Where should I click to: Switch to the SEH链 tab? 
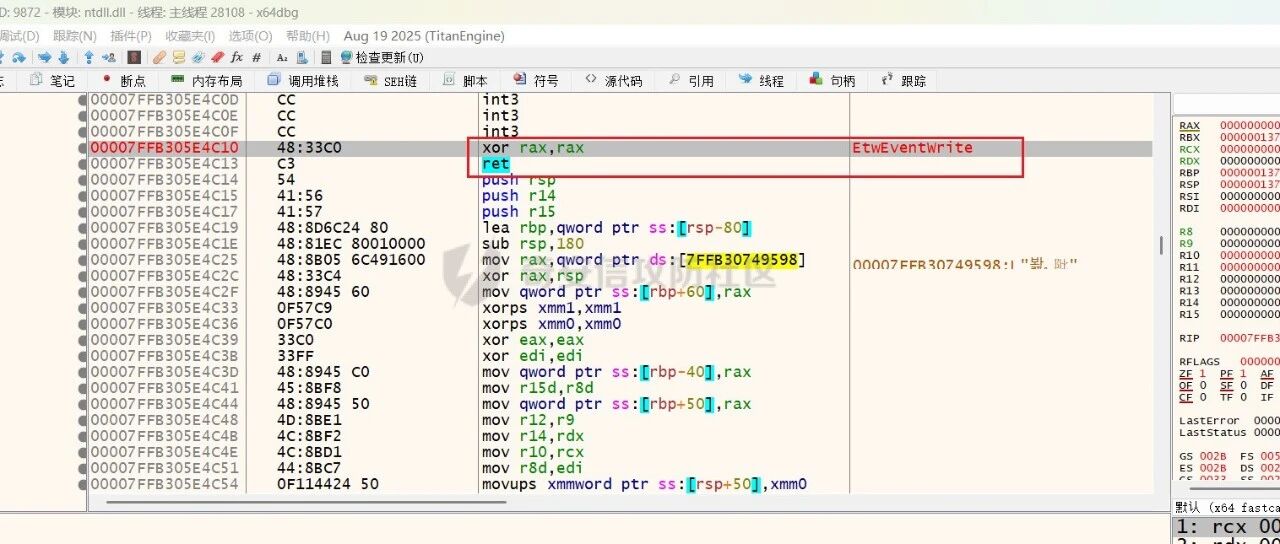click(x=391, y=80)
